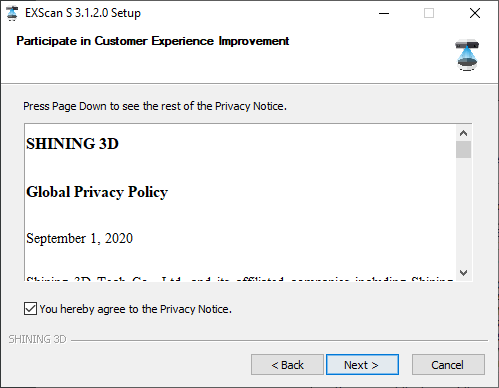Screen dimensions: 499x388
Task: Click the 'Press Page Down' instruction text
Action: (155, 106)
